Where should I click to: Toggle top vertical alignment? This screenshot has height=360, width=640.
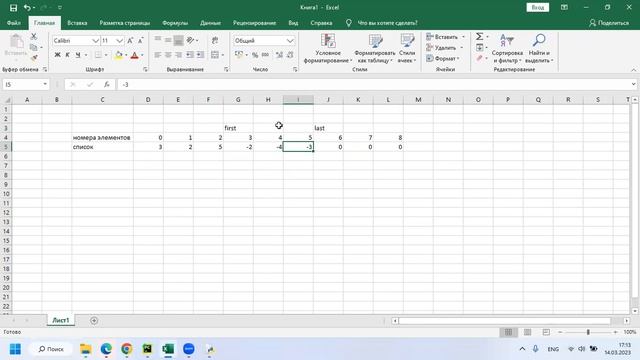[x=158, y=40]
